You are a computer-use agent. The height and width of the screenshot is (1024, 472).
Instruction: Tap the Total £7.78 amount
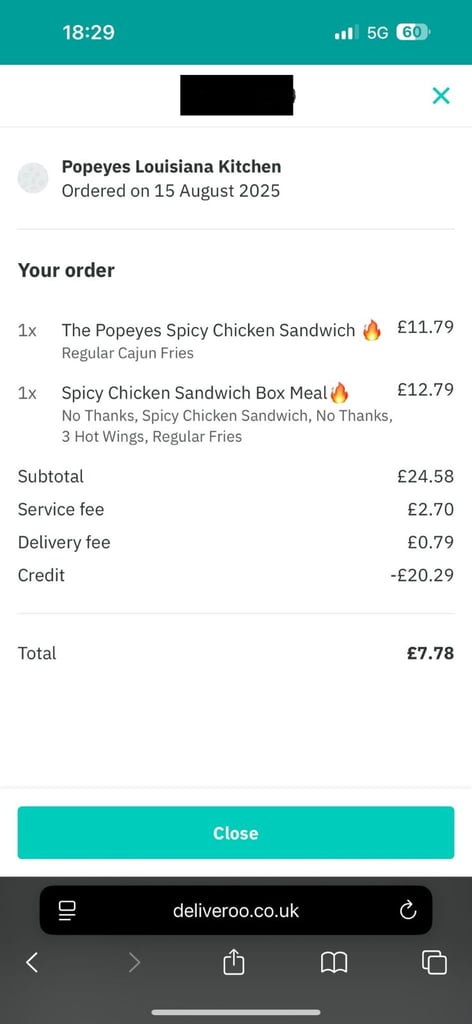click(430, 653)
